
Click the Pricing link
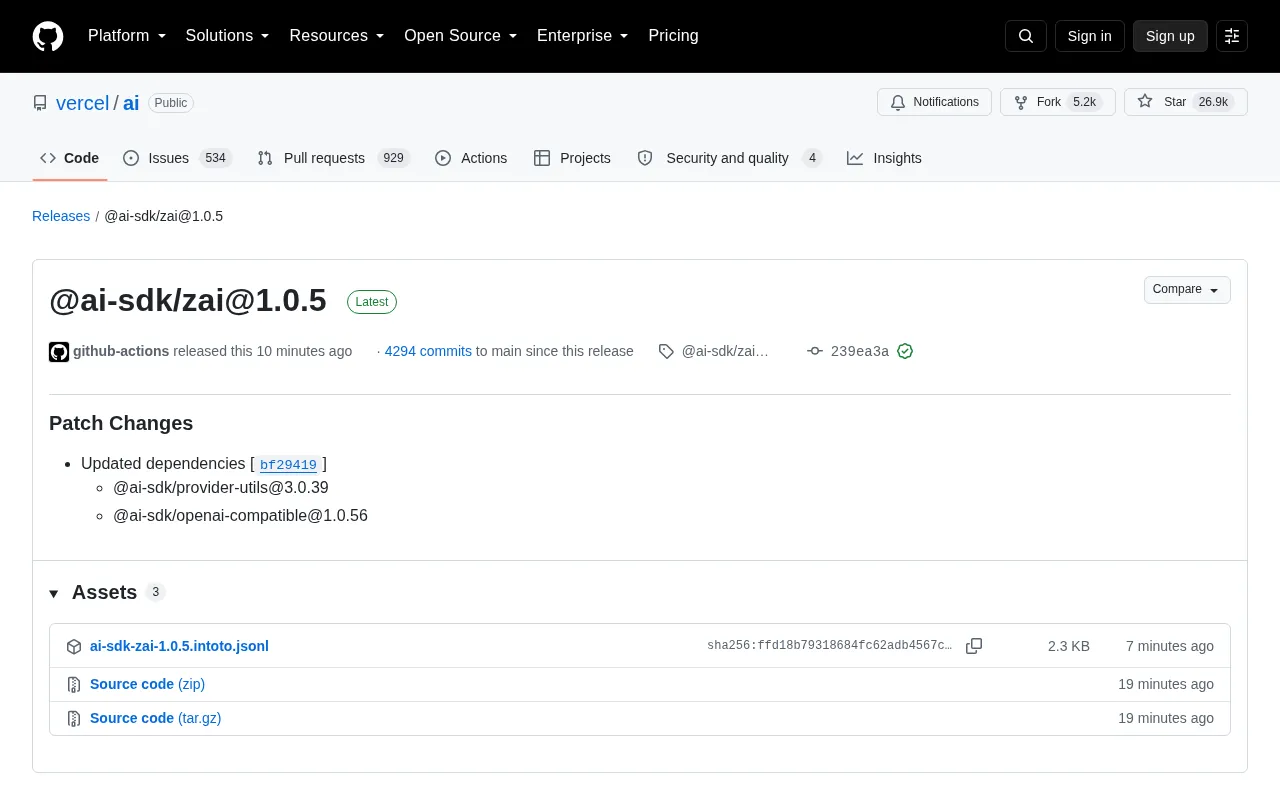pyautogui.click(x=673, y=36)
